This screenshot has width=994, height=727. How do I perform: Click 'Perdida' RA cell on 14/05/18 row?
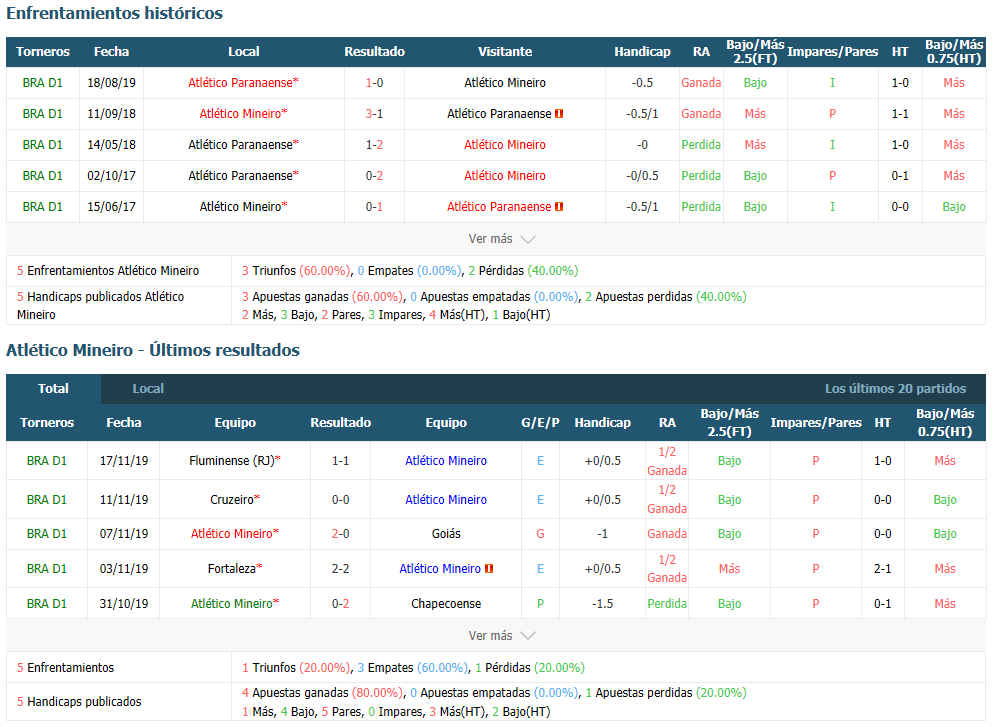pyautogui.click(x=701, y=145)
